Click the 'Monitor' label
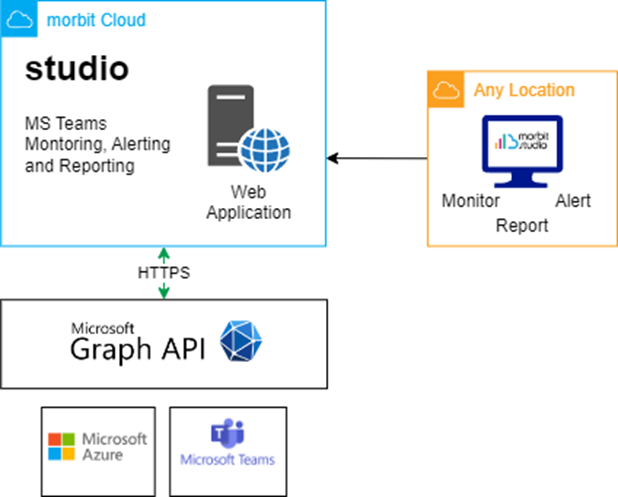Viewport: 618px width, 497px height. [x=471, y=201]
